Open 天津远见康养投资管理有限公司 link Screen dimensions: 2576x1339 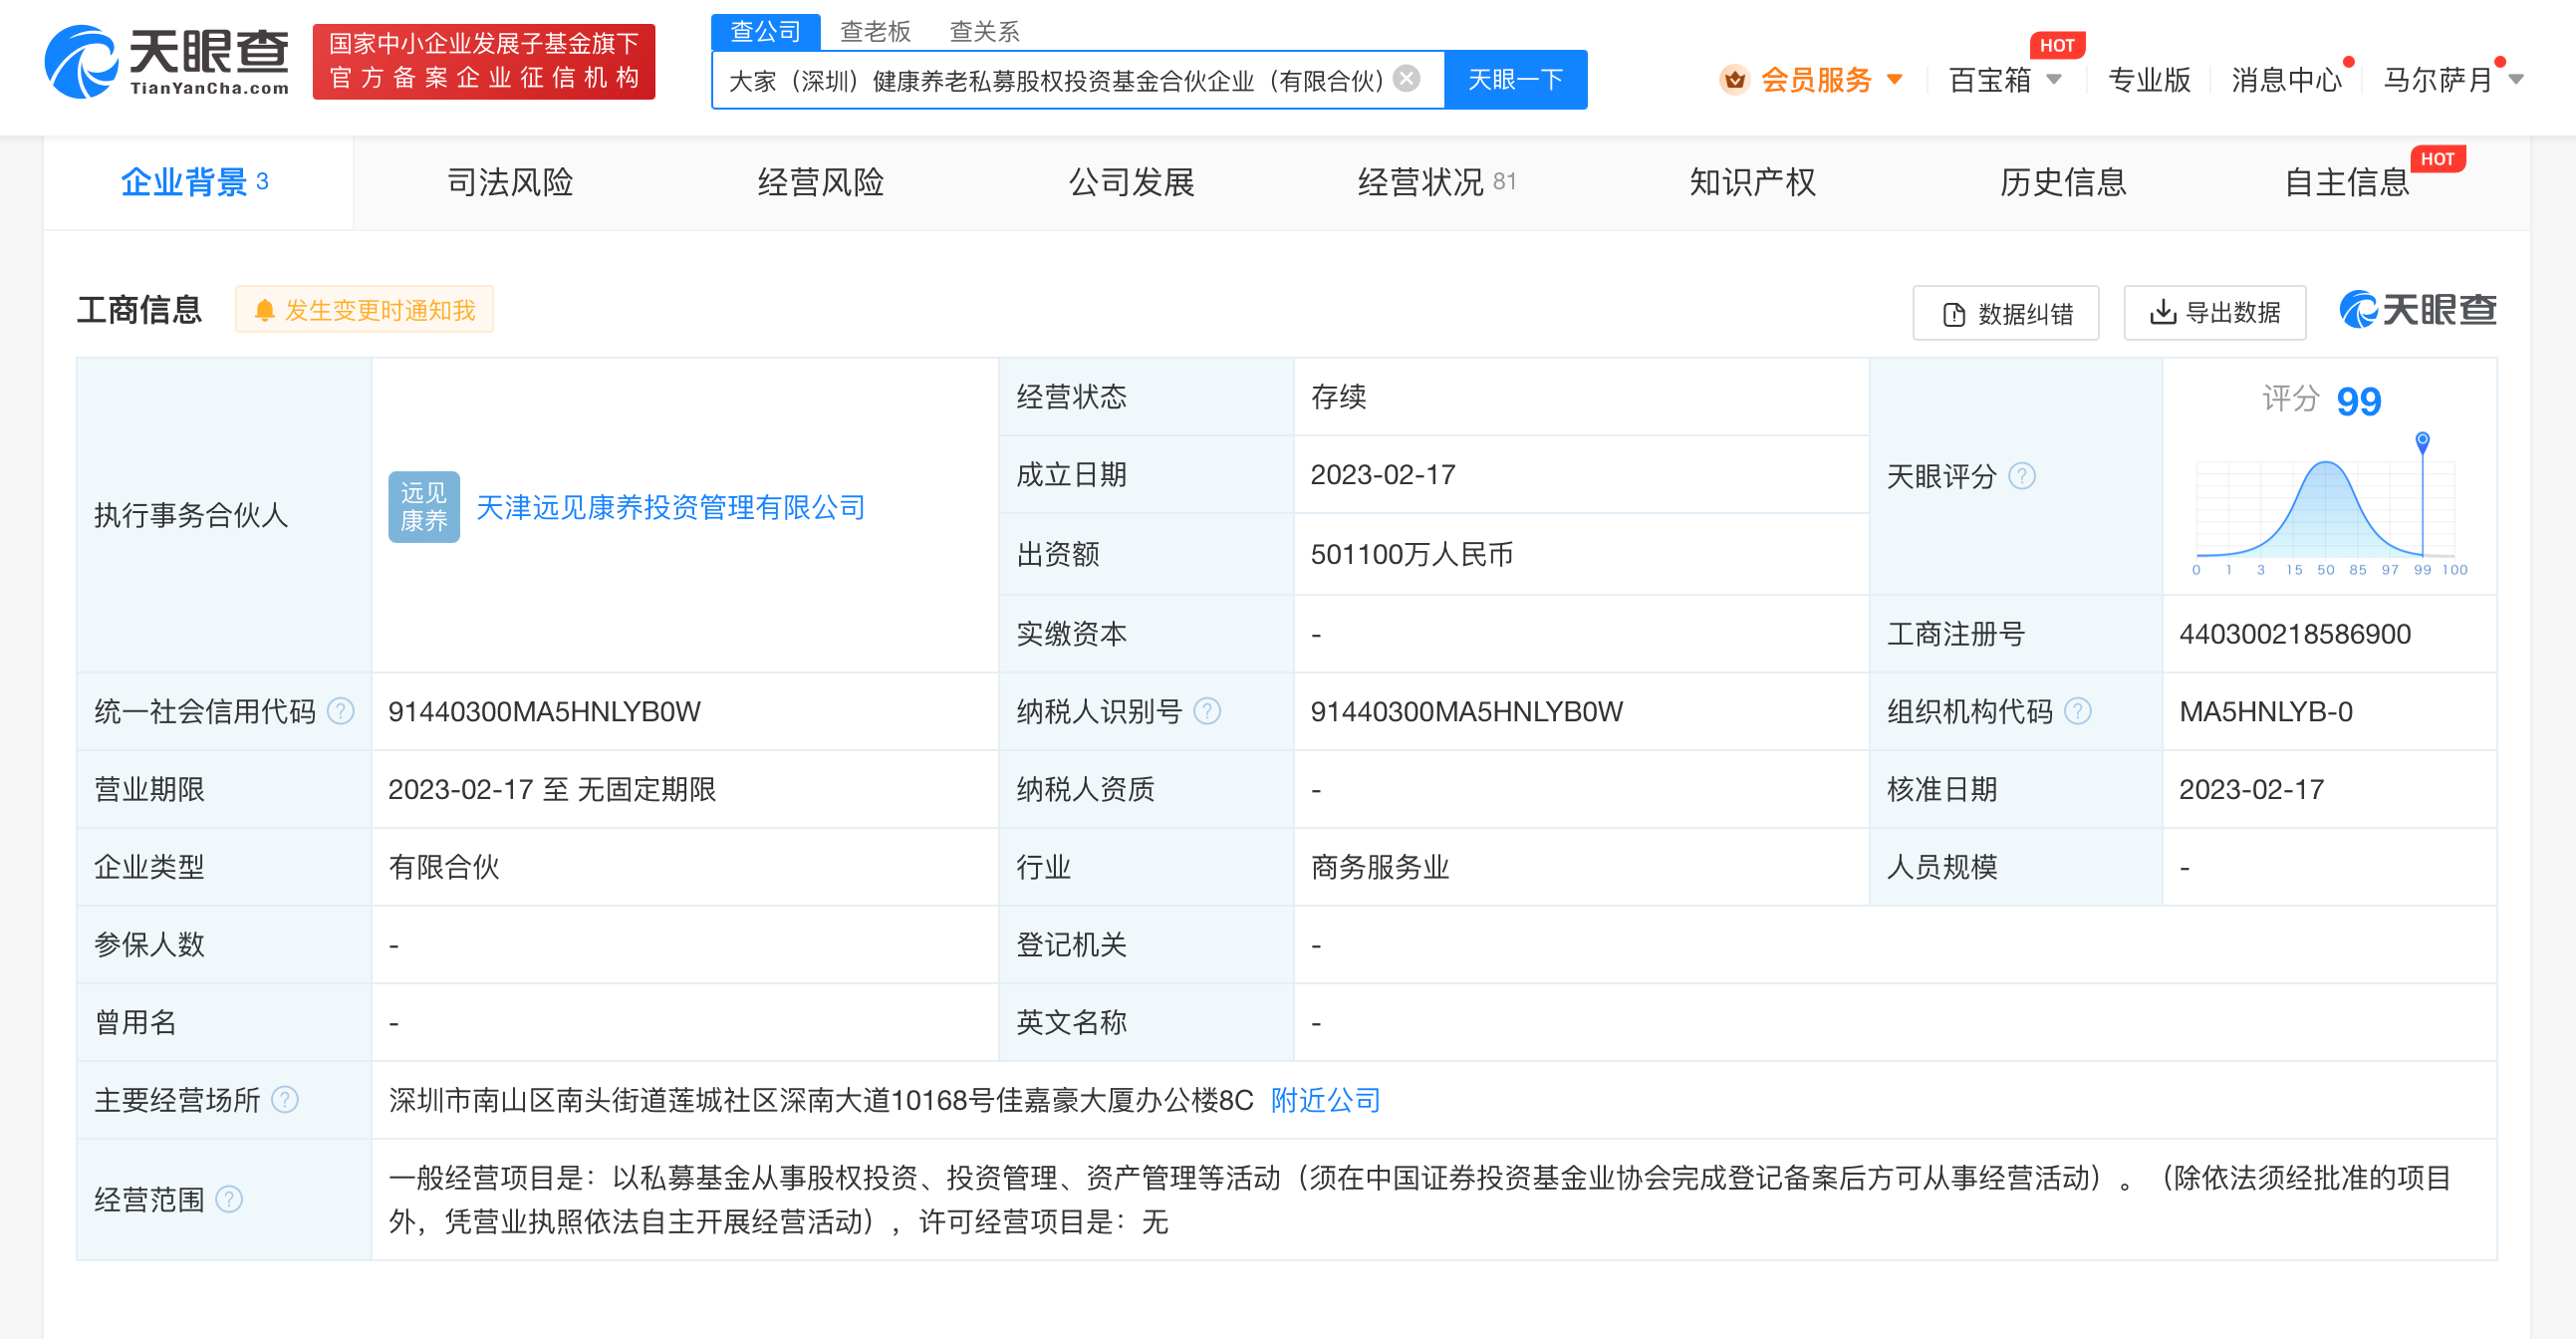click(671, 507)
